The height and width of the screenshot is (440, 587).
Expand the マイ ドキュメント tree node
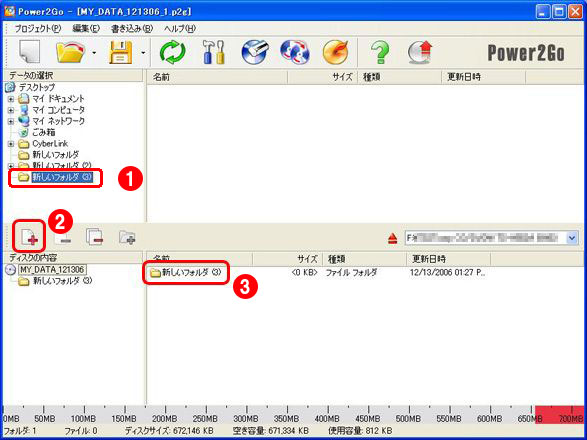tap(11, 99)
